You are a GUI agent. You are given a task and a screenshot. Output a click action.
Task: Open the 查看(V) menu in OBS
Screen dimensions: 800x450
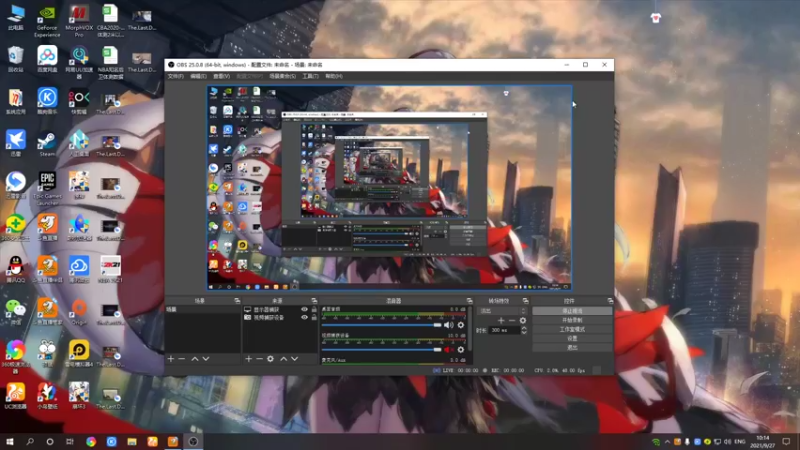coord(221,76)
